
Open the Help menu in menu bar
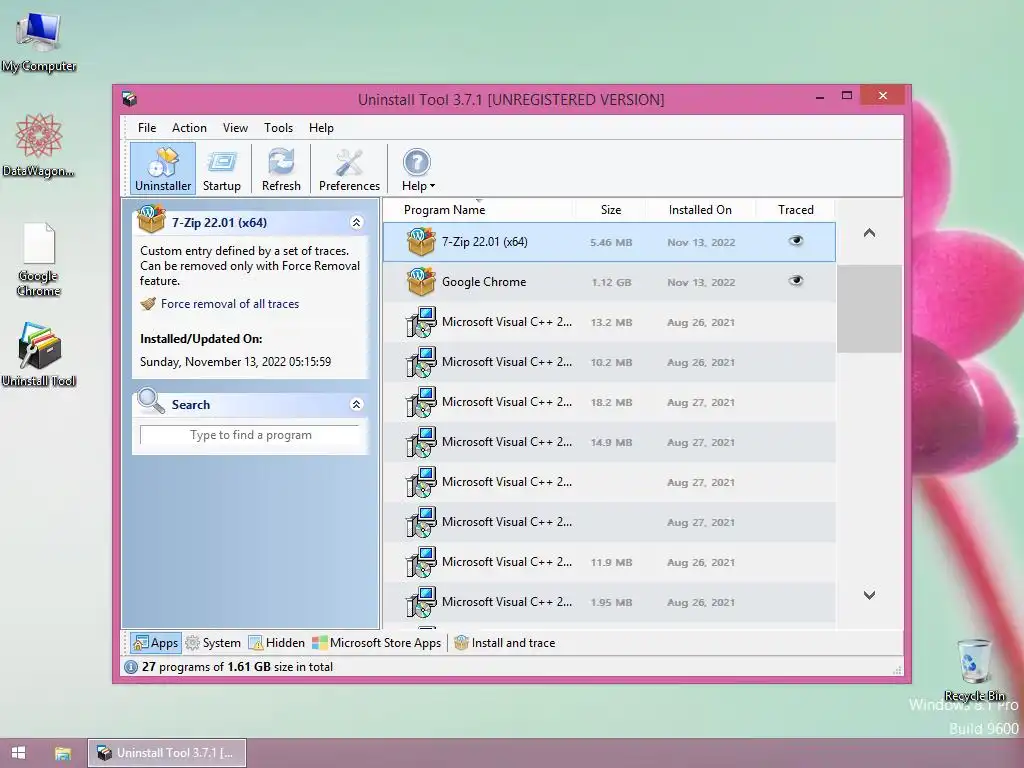click(321, 128)
